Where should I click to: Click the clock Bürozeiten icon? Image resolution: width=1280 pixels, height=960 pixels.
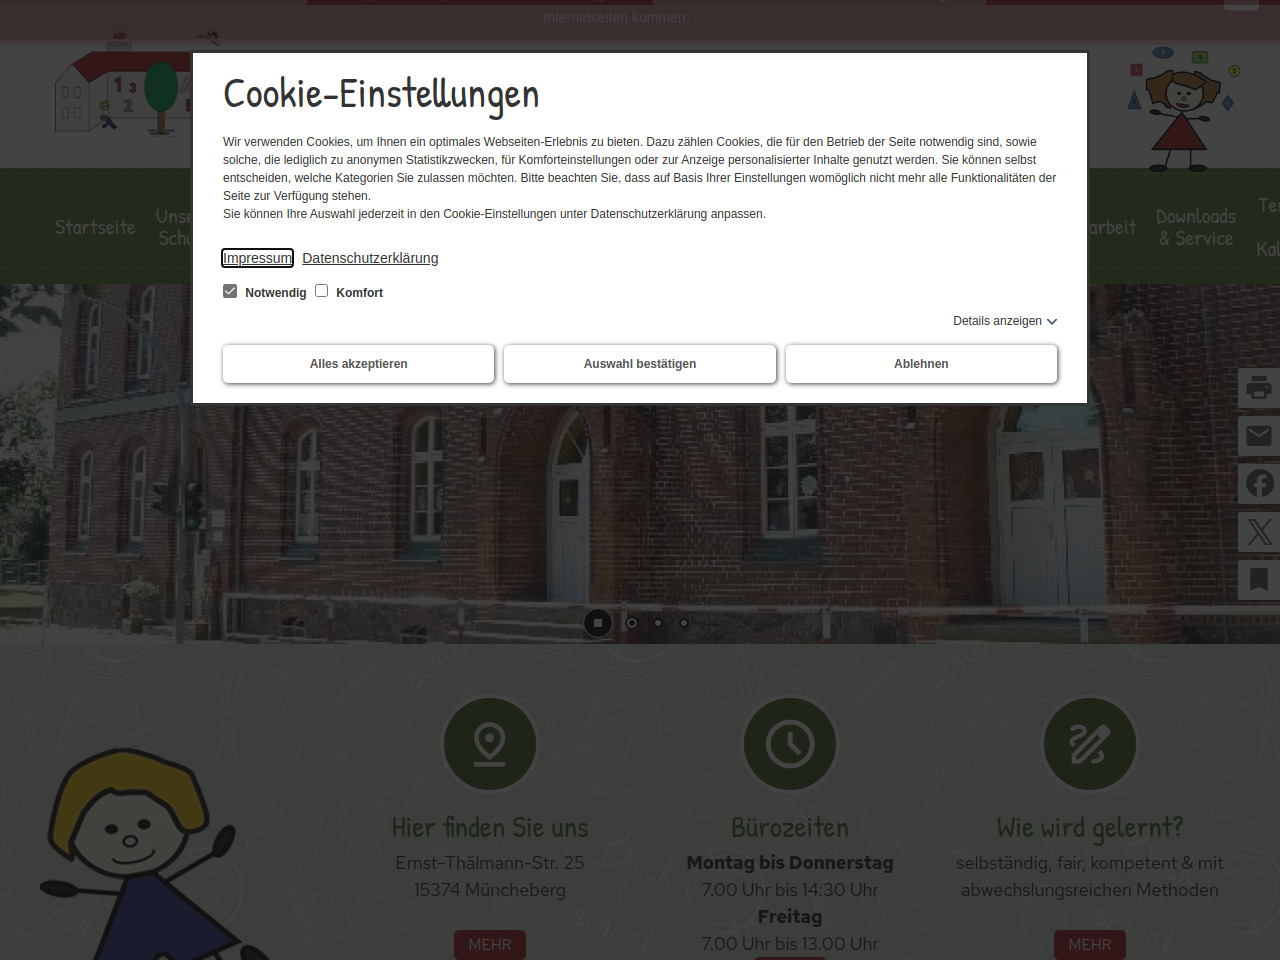790,744
